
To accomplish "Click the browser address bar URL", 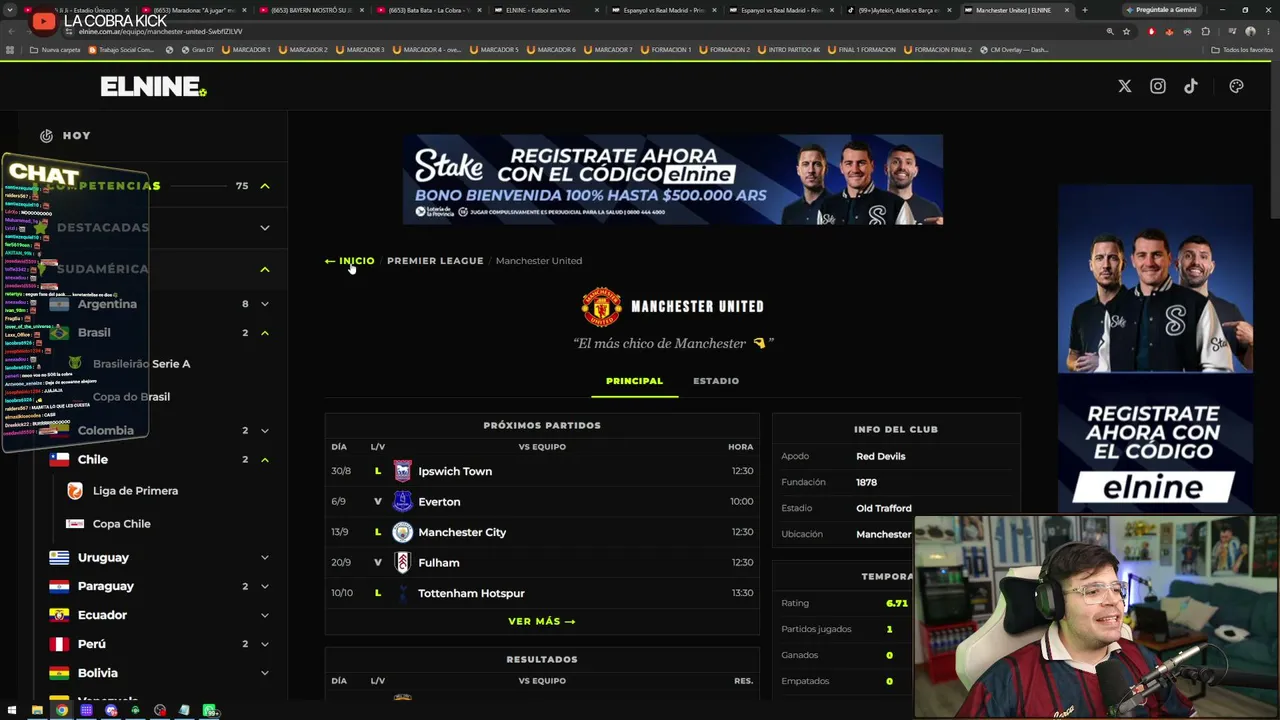I will [160, 31].
